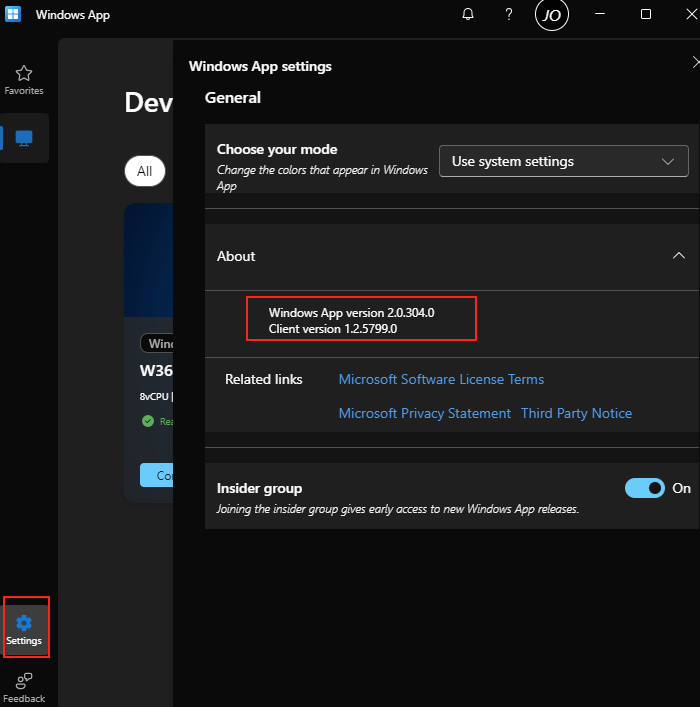Click the Choose your mode label
This screenshot has height=707, width=700.
pos(277,149)
